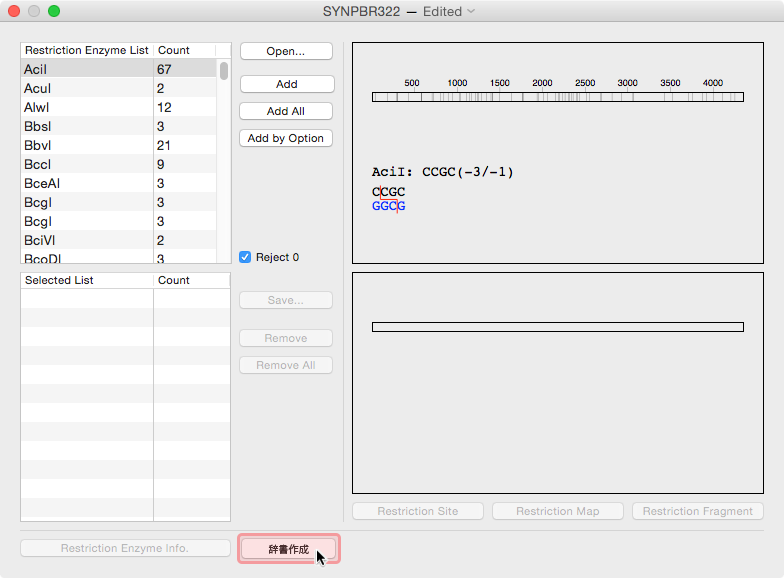This screenshot has height=578, width=784.
Task: Click the restriction map bar at top
Action: click(x=557, y=97)
